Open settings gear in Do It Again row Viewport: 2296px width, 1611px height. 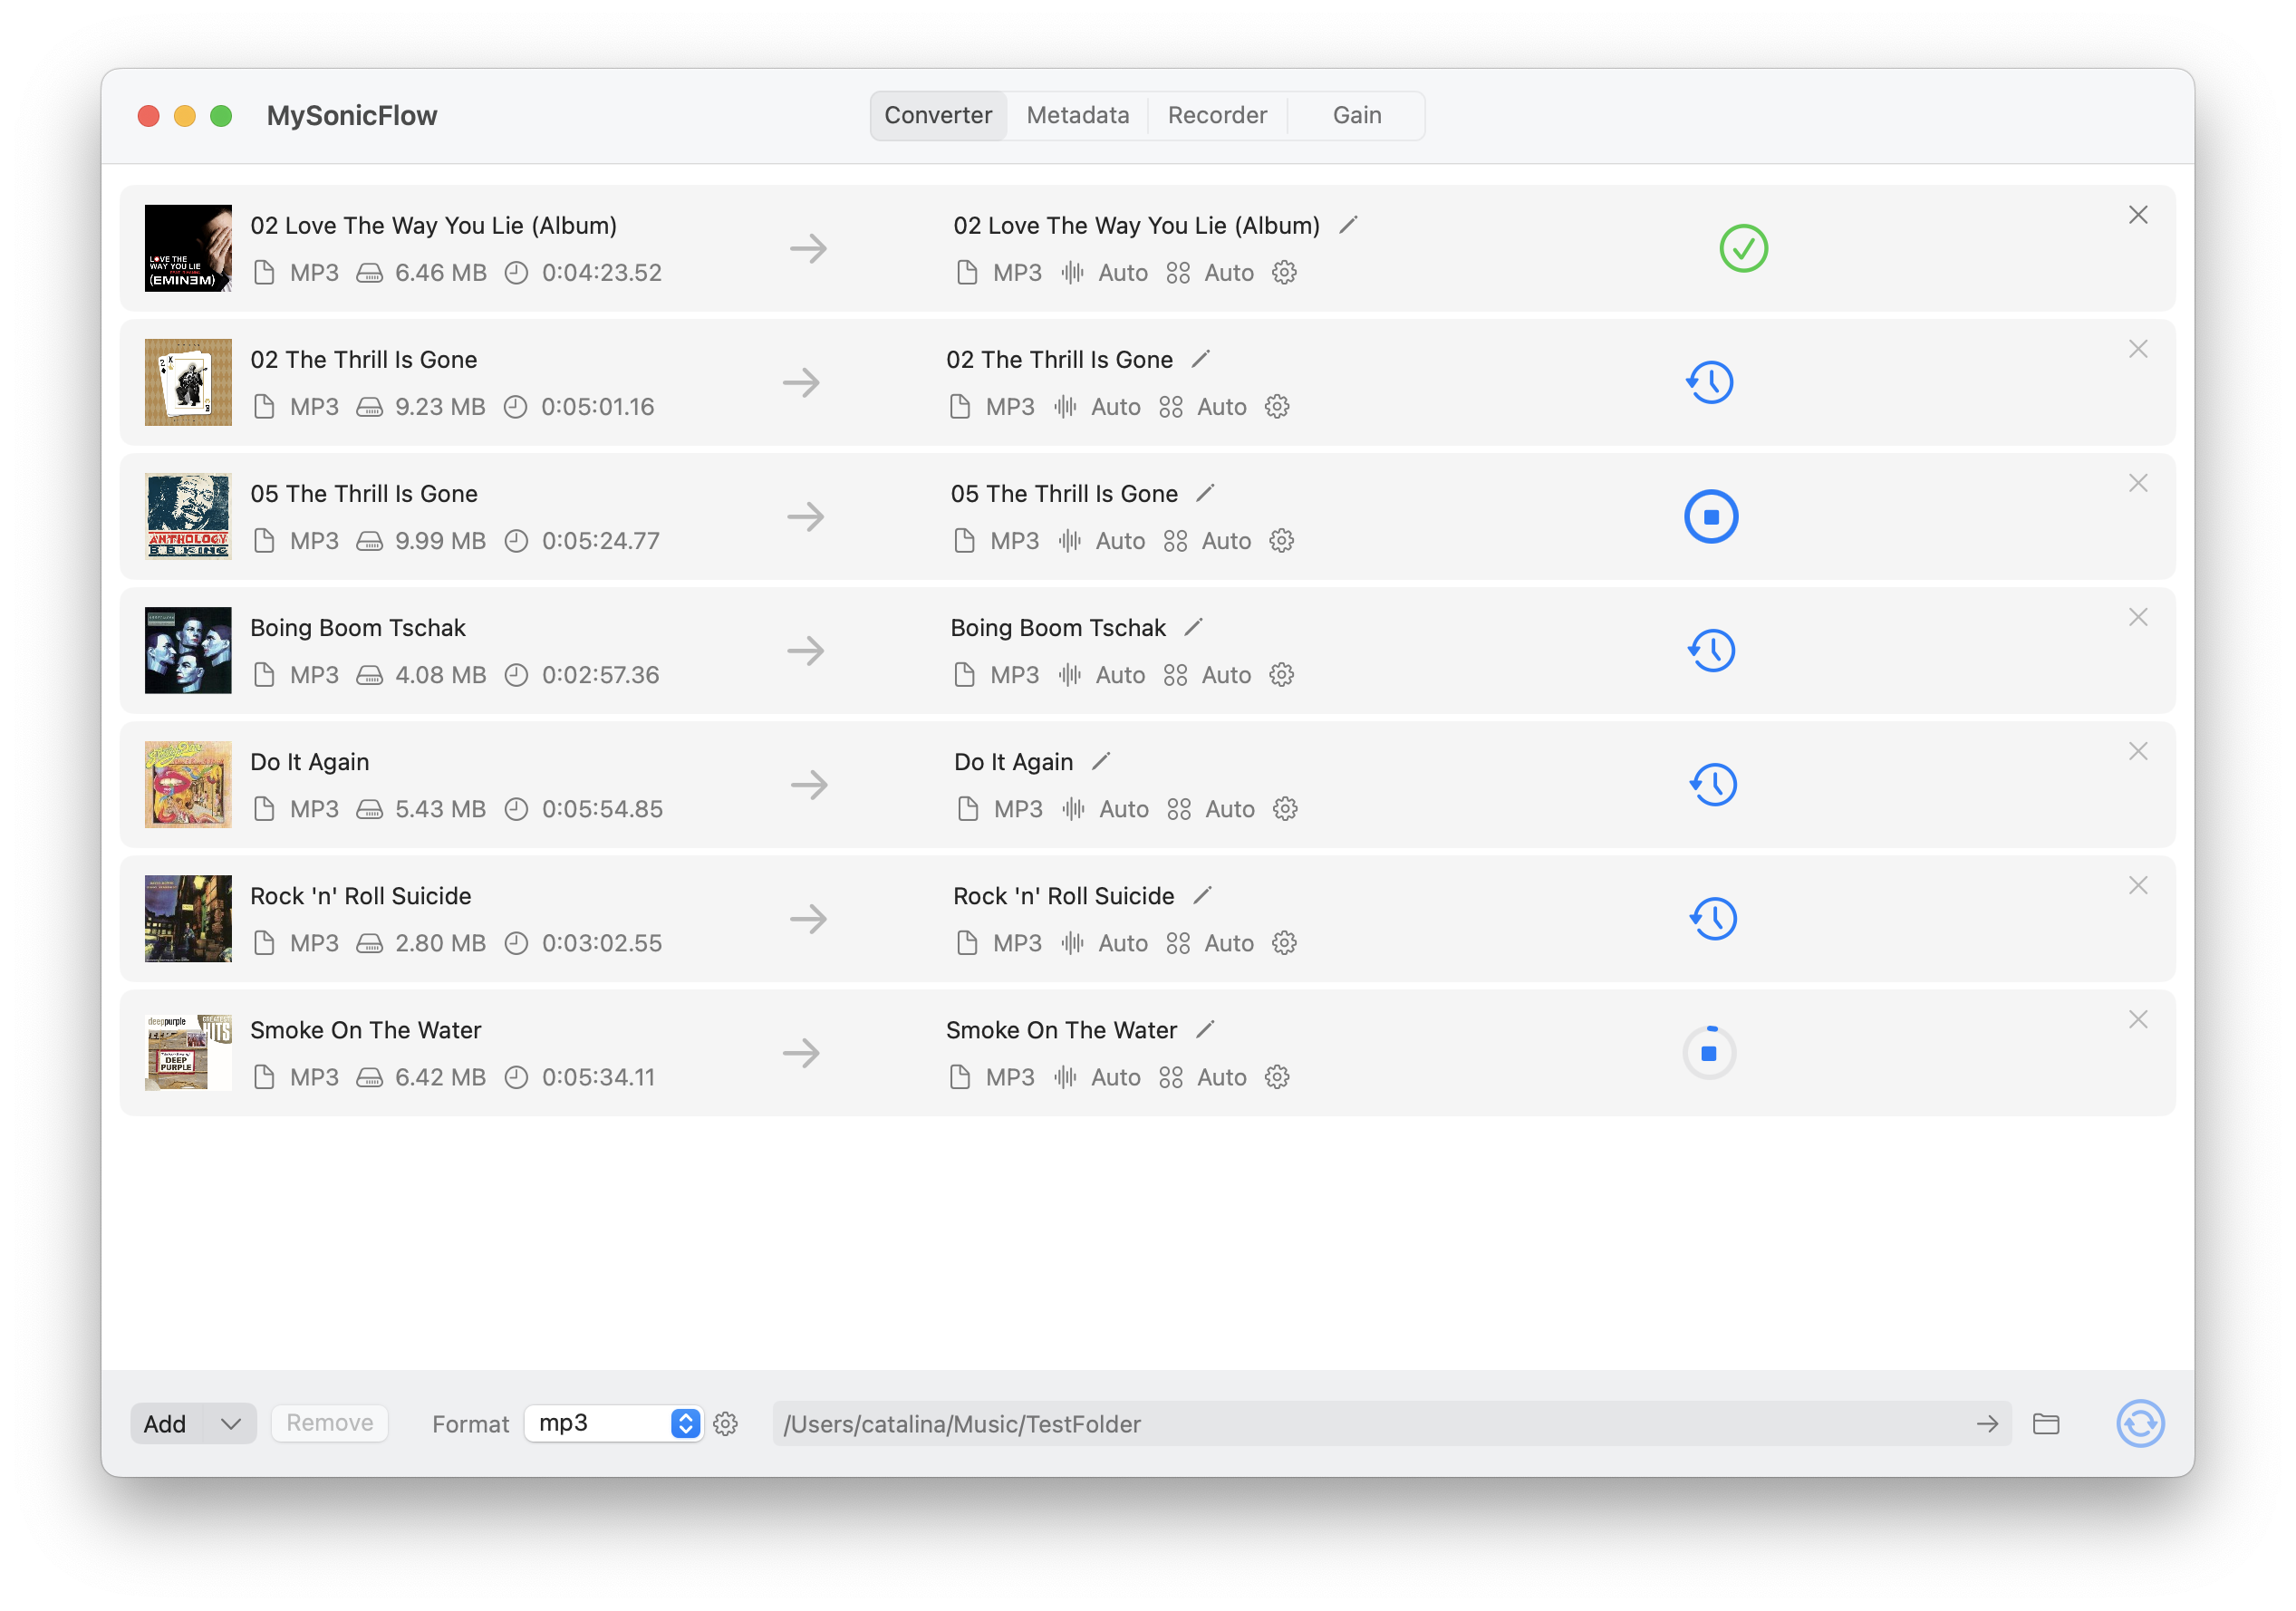coord(1285,809)
